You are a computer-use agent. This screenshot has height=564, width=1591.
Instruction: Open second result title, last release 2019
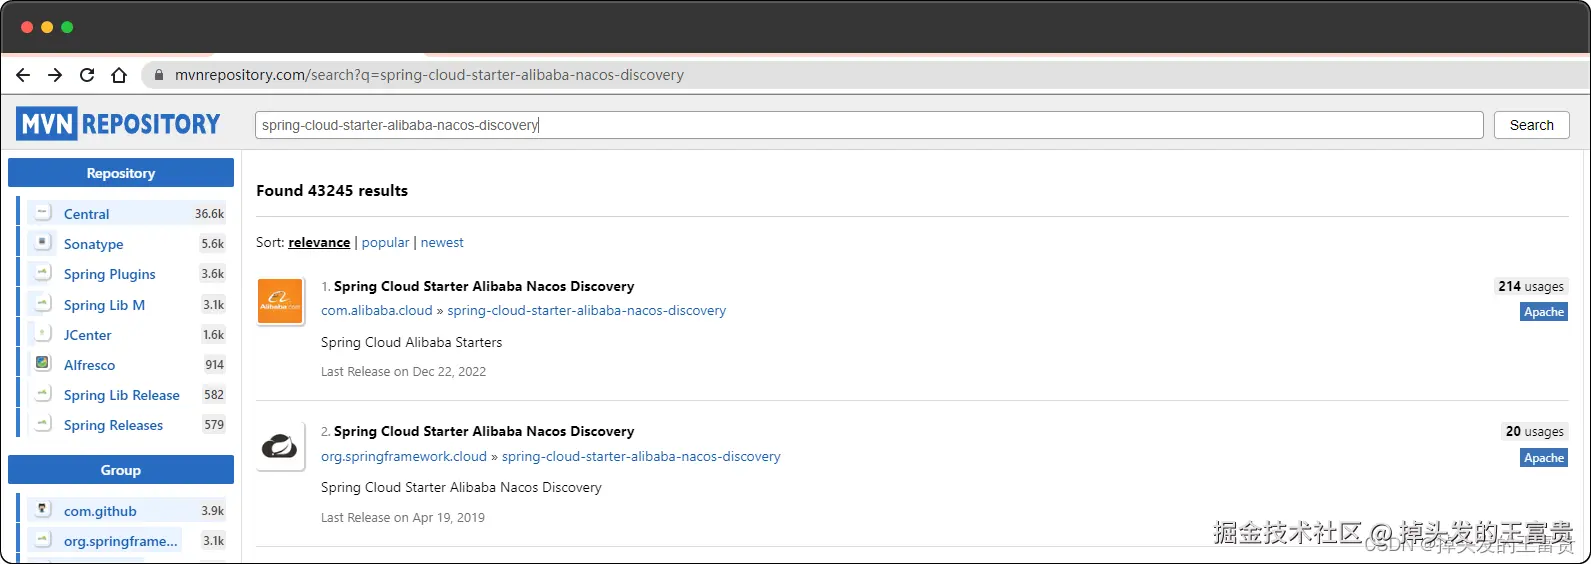click(484, 431)
